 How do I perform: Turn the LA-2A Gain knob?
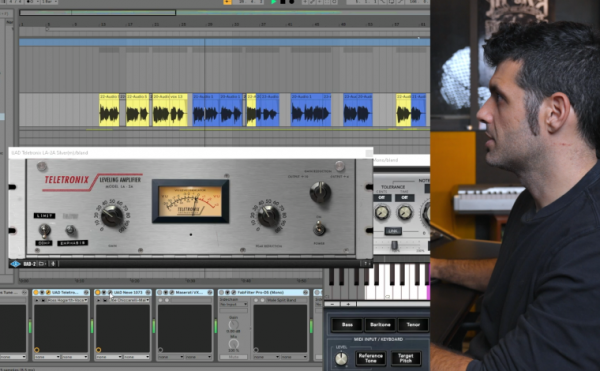112,215
